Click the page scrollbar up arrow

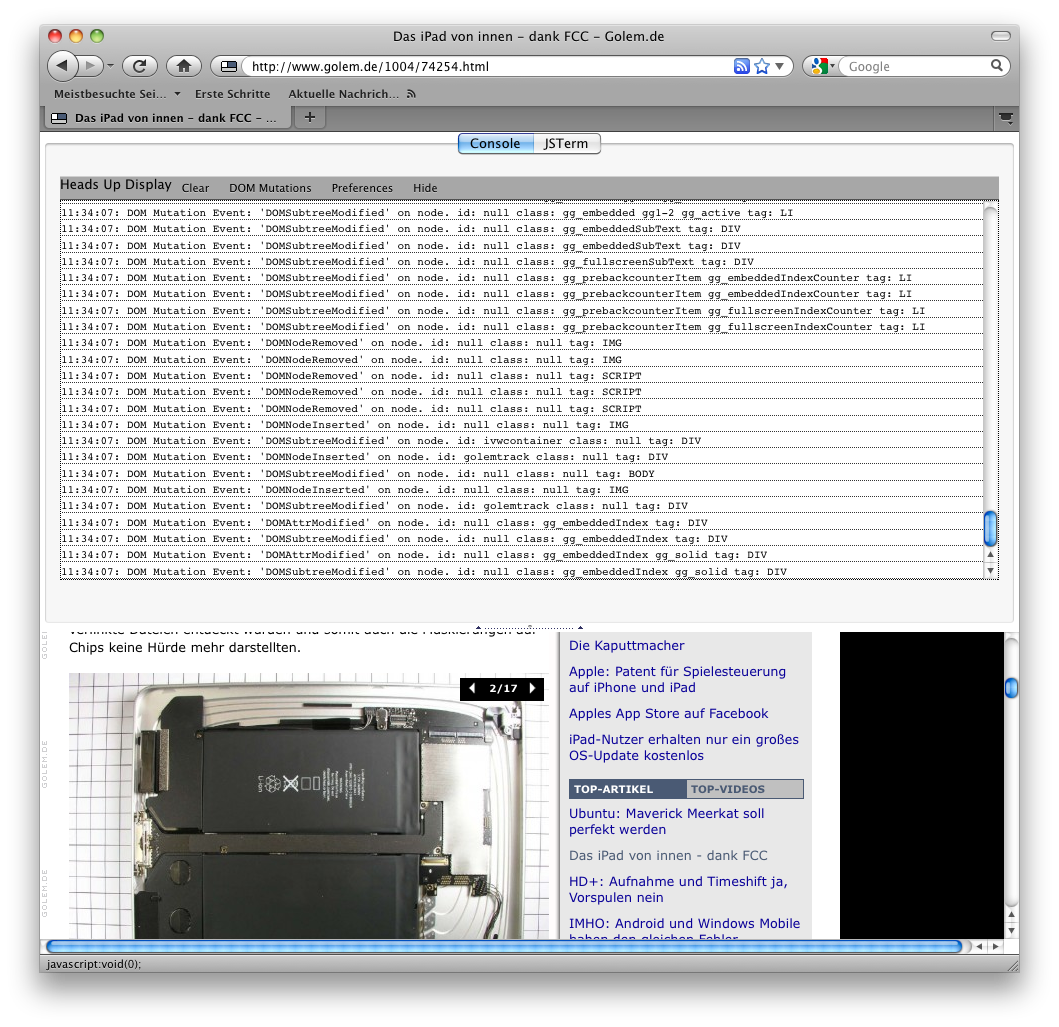[1011, 914]
